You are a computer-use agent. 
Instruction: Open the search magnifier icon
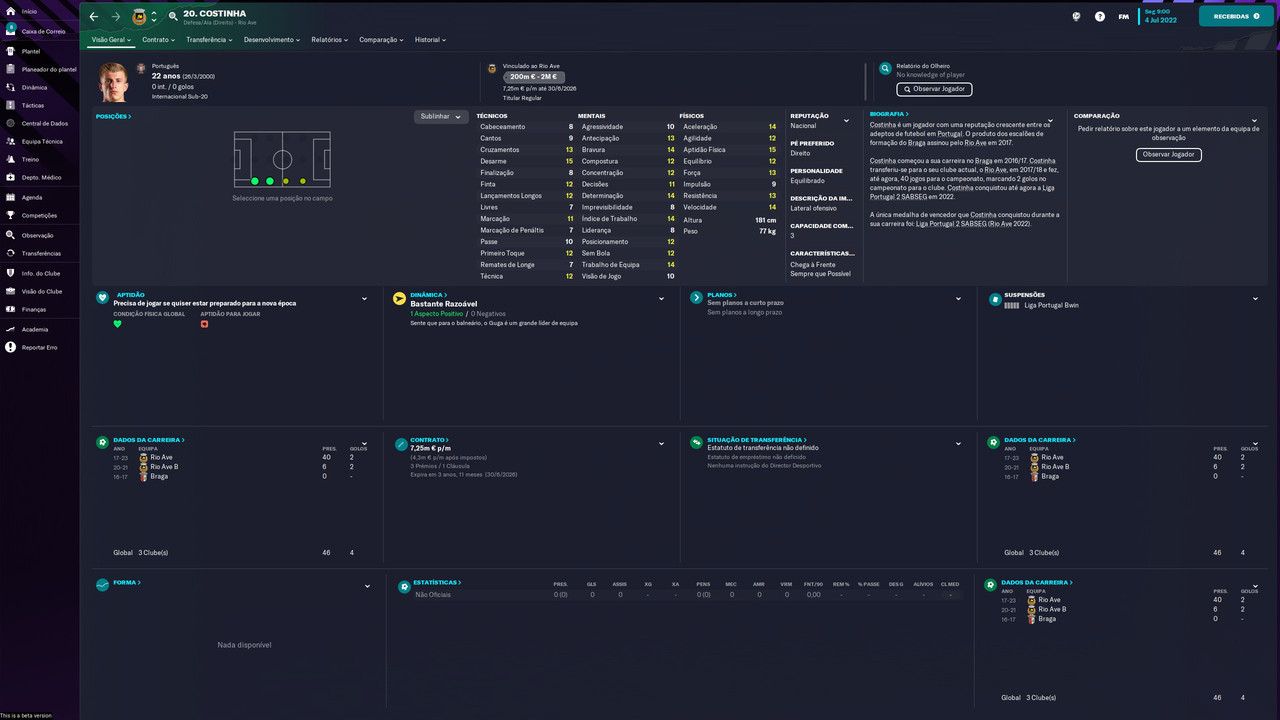coord(173,16)
